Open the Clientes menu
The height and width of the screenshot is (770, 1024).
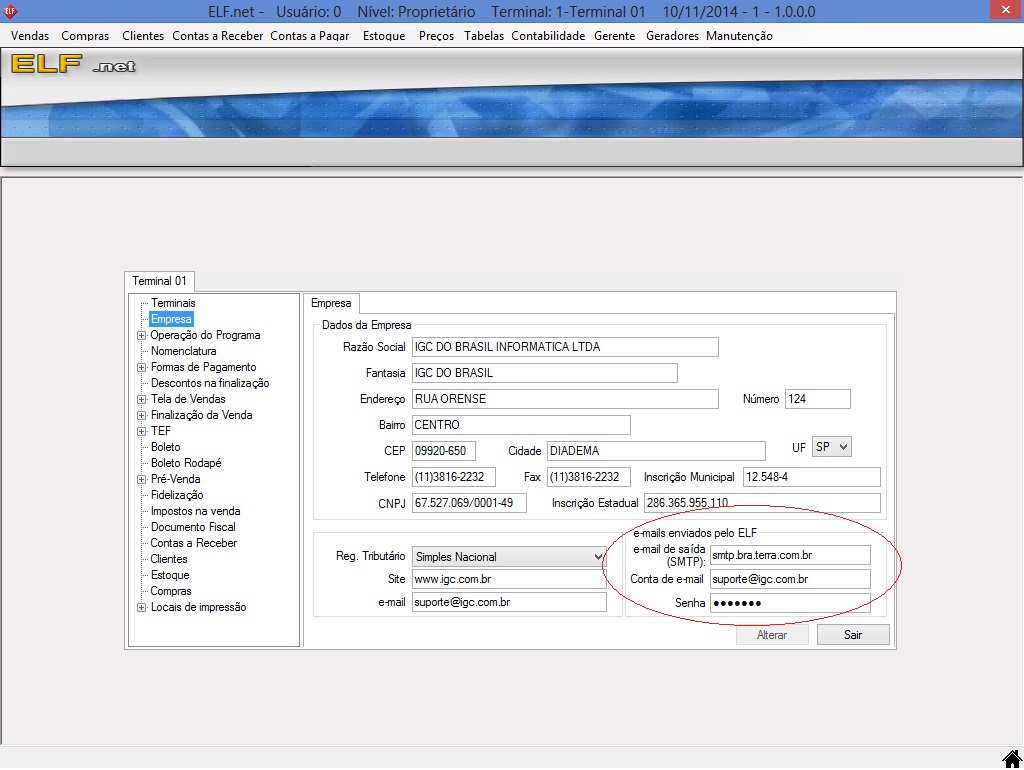143,36
